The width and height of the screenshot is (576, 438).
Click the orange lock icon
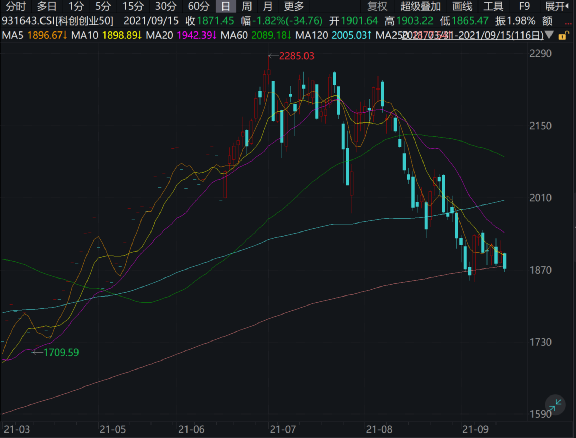click(563, 36)
